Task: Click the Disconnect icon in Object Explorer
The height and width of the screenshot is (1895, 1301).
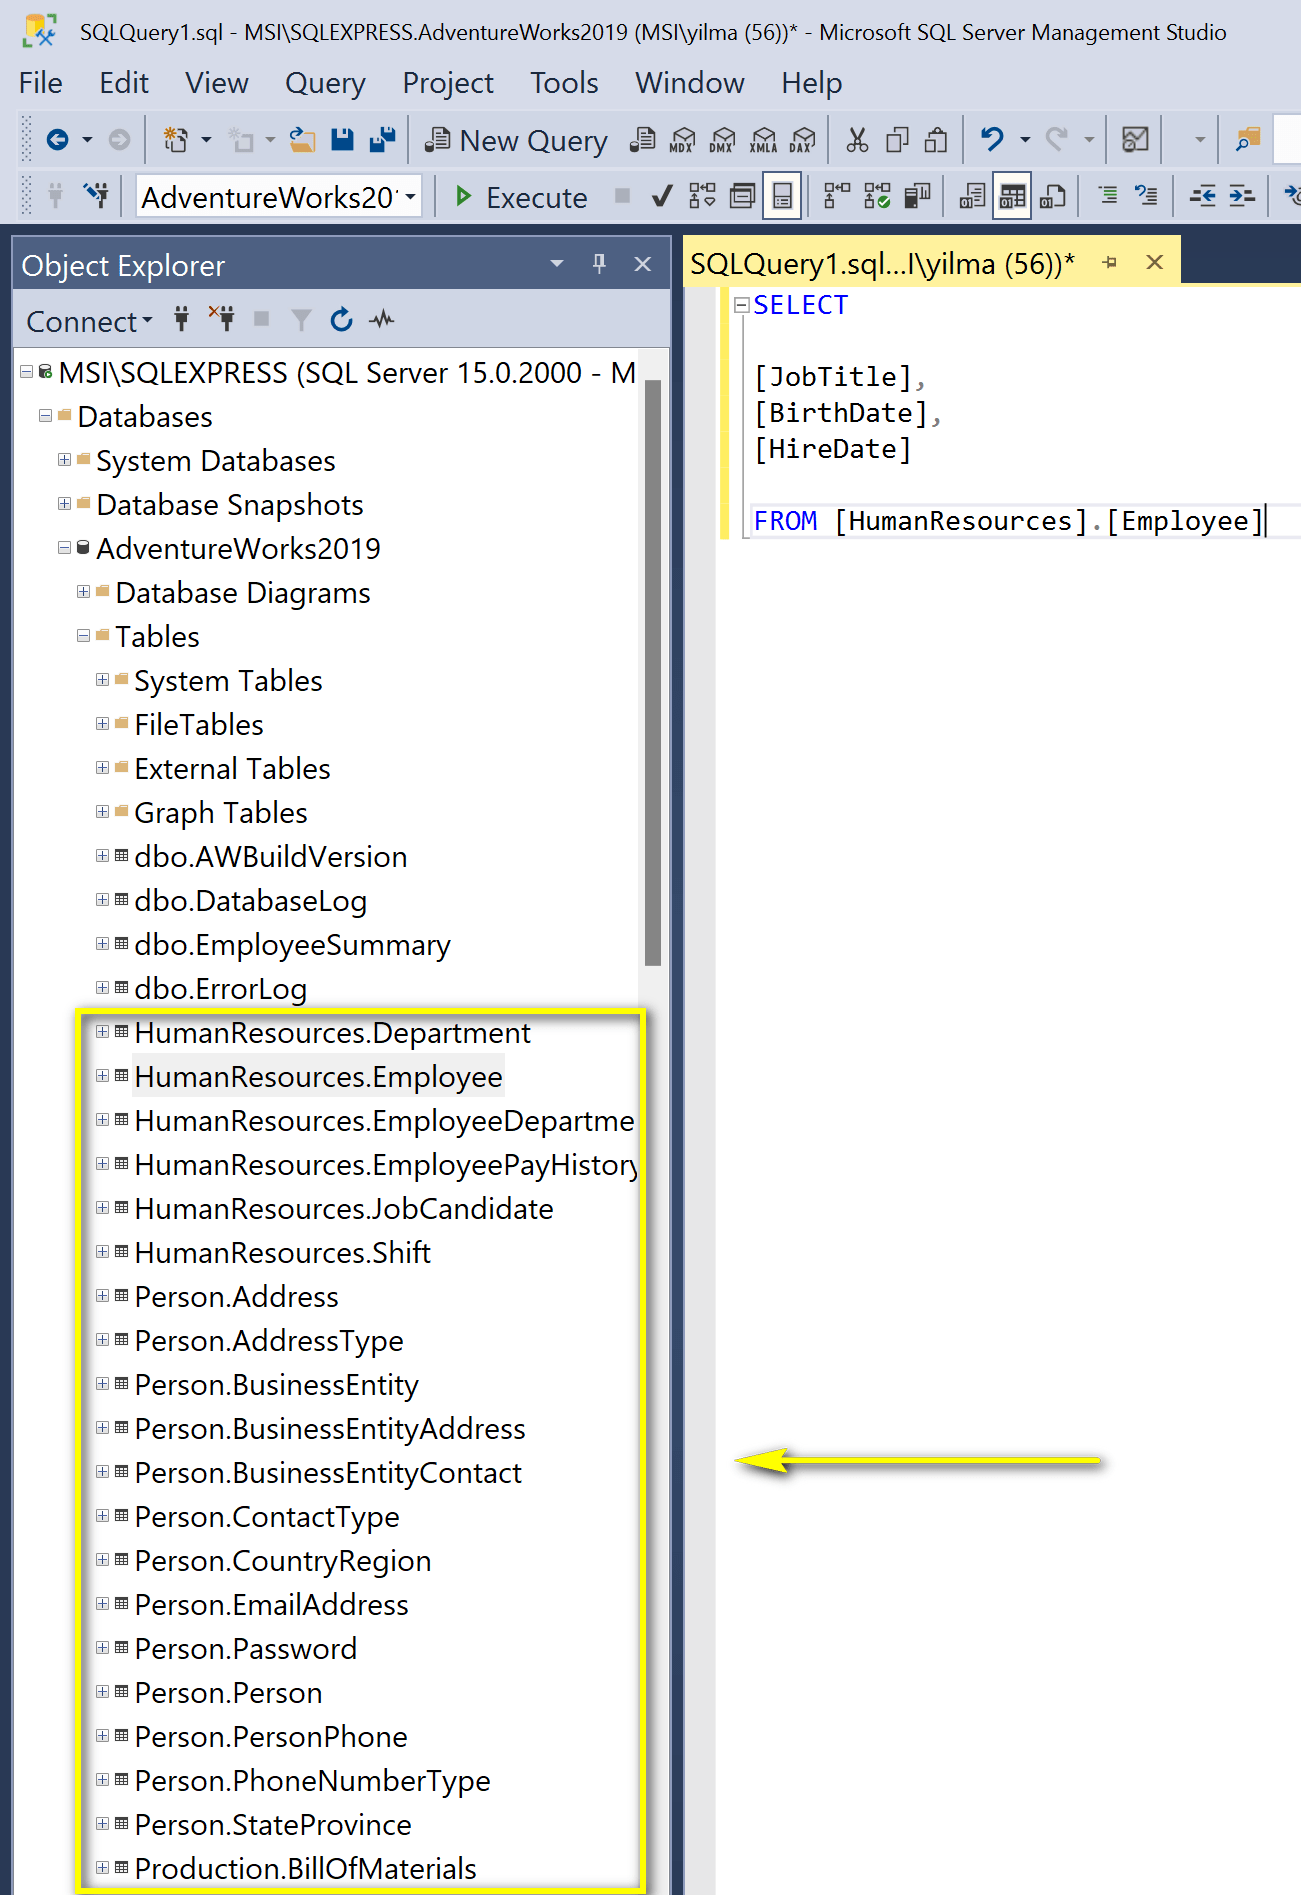Action: tap(221, 319)
